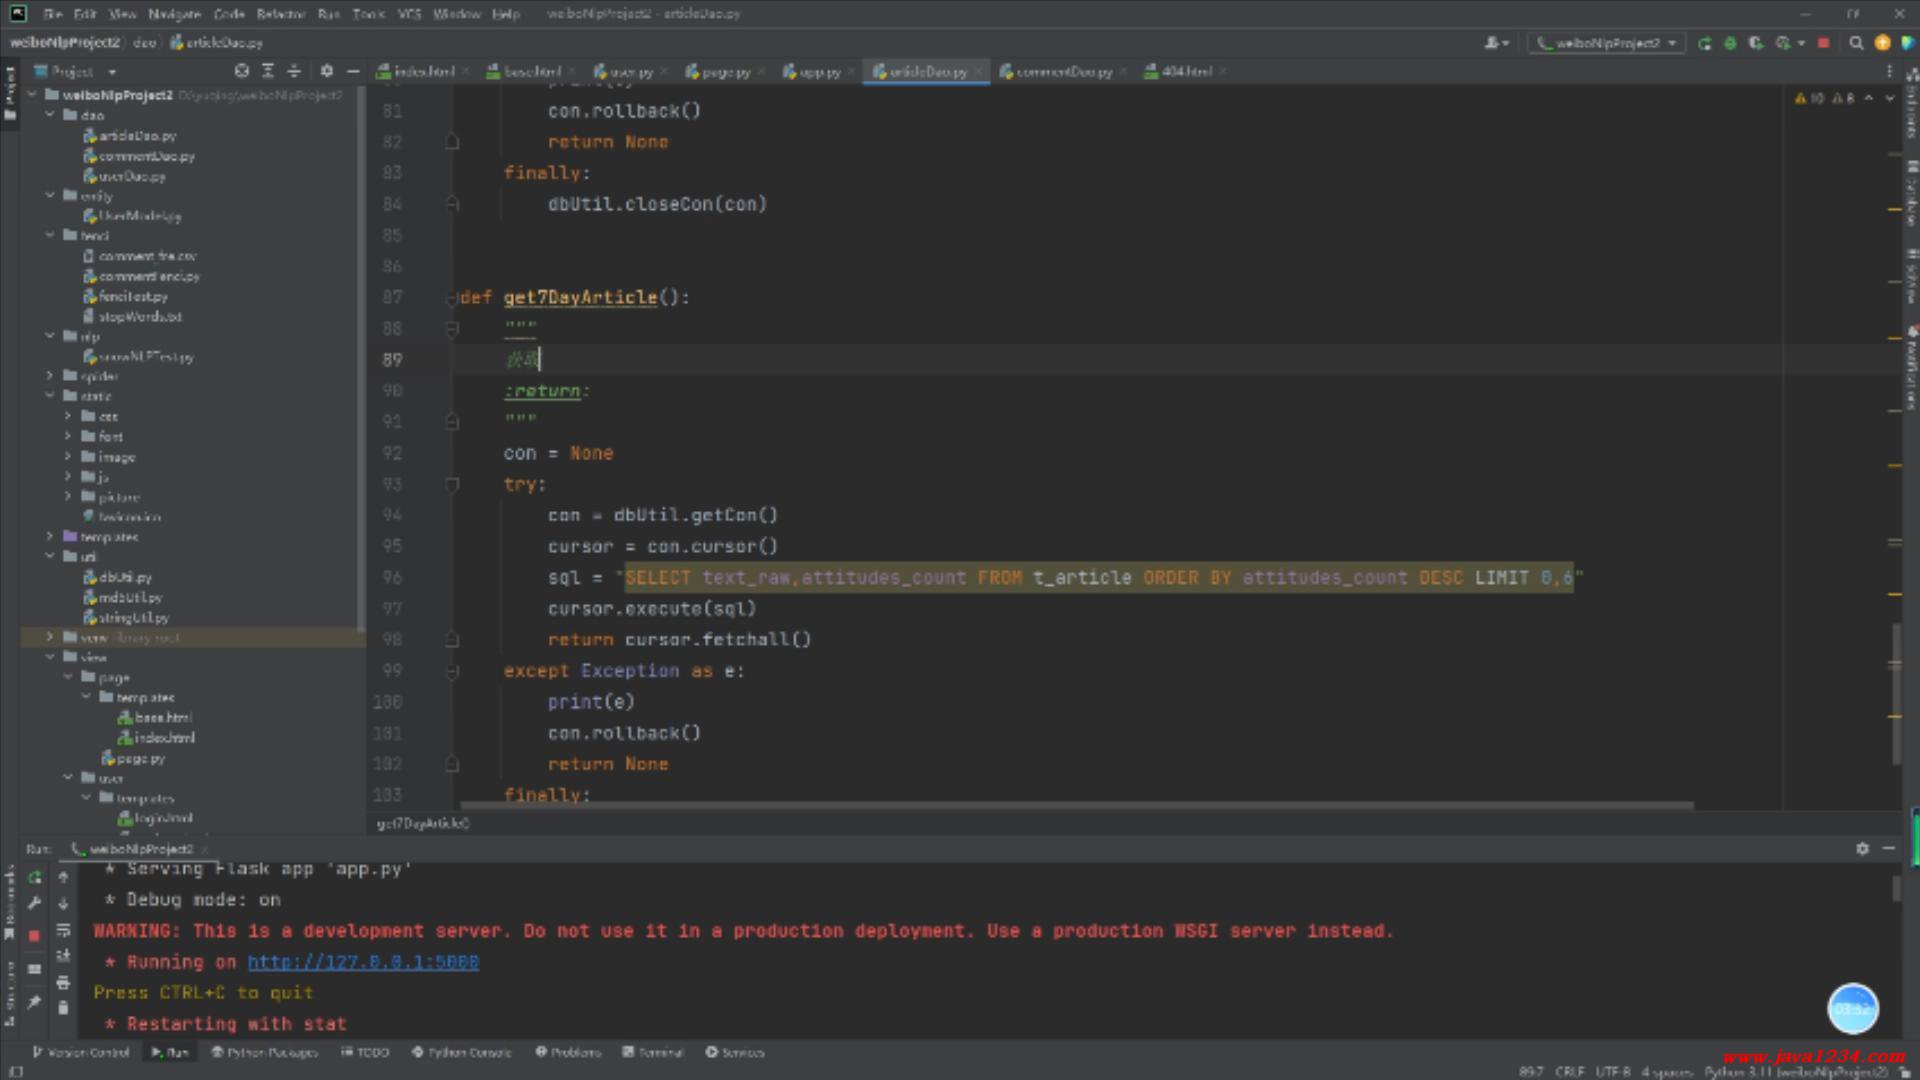1920x1080 pixels.
Task: Expand the spider folder in project tree
Action: point(50,376)
